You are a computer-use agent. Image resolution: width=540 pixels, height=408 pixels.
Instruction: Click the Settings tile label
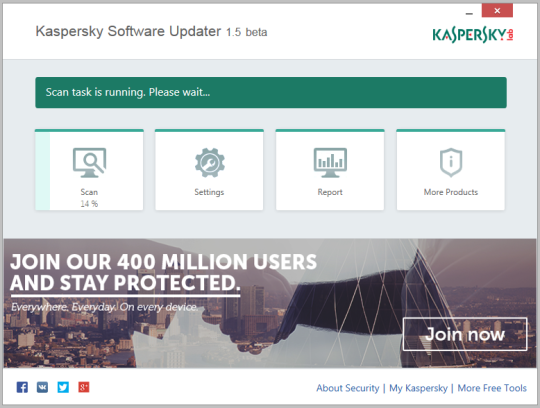[x=209, y=192]
